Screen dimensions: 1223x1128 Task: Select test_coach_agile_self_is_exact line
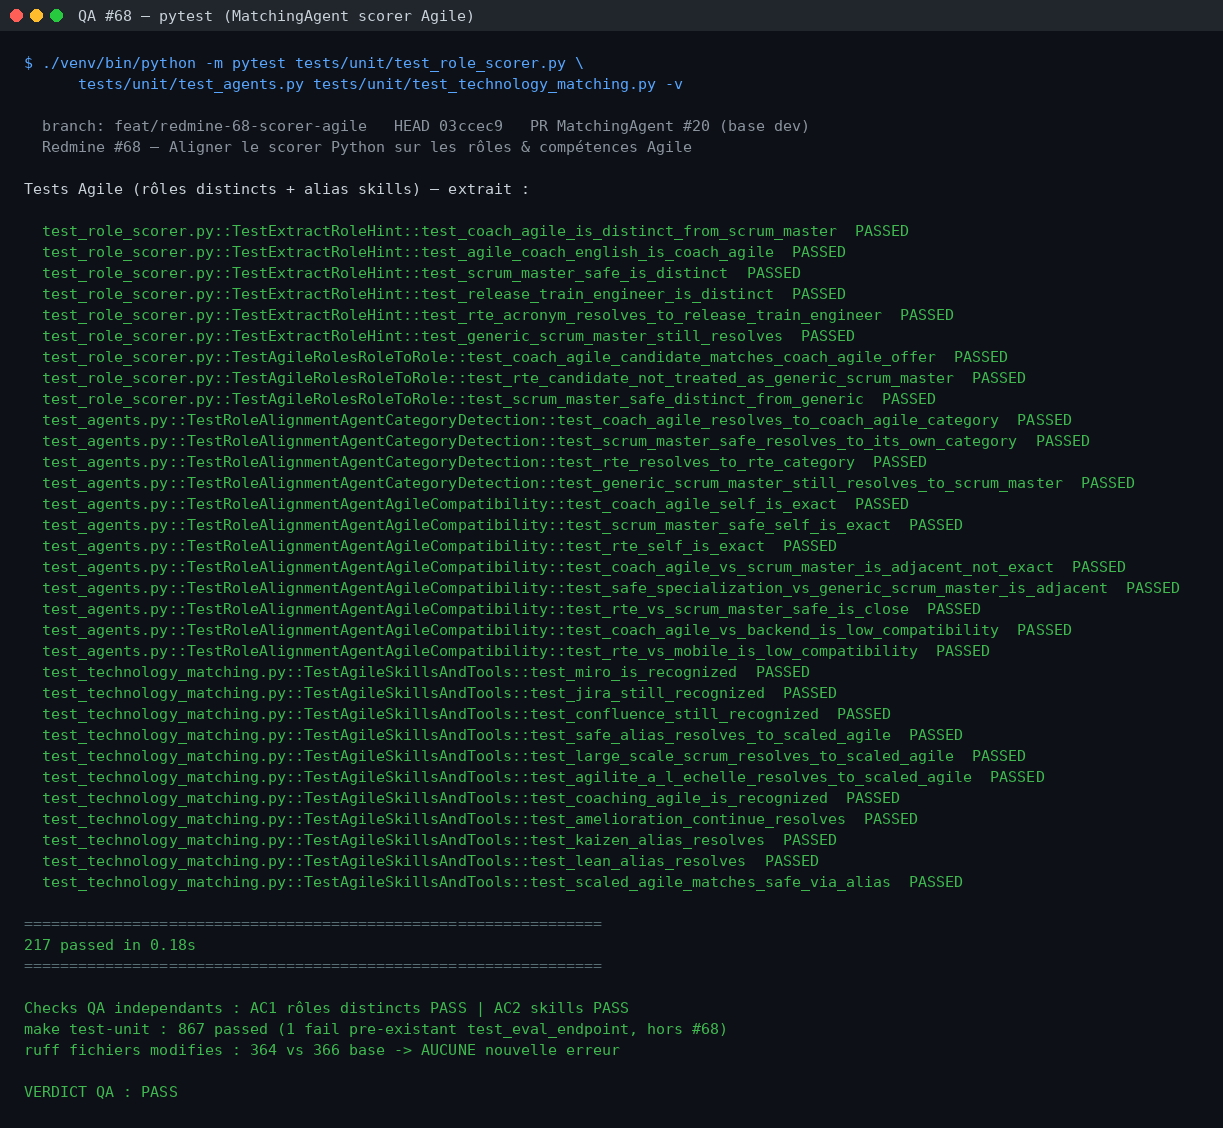(475, 504)
